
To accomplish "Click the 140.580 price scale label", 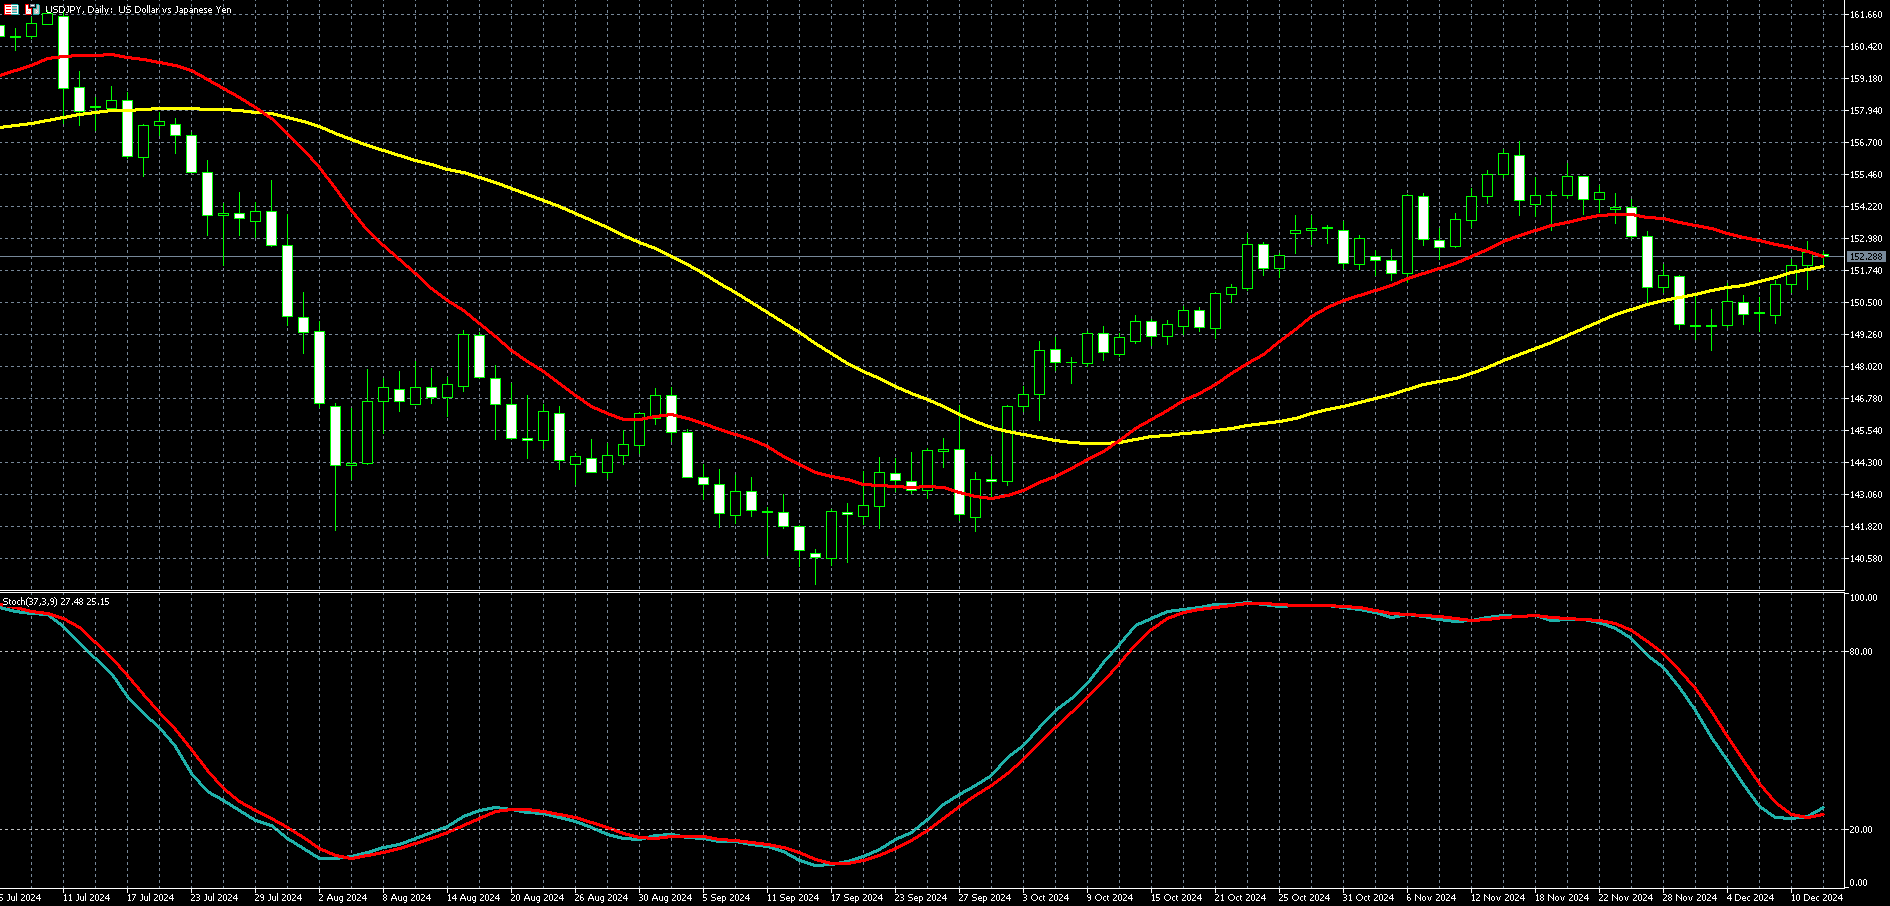I will point(1866,559).
